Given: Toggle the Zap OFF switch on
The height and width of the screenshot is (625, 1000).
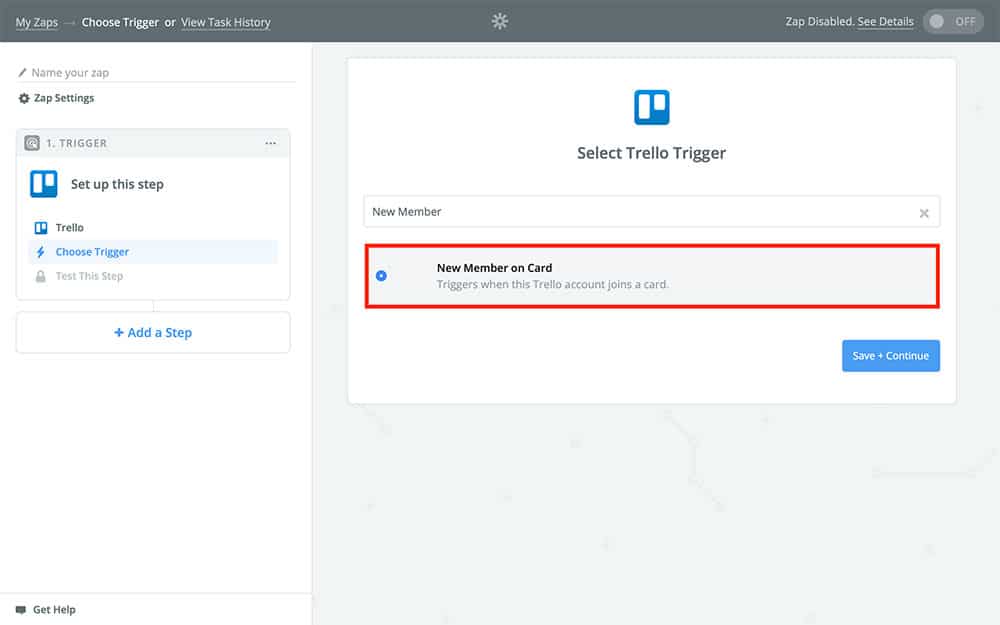Looking at the screenshot, I should coord(953,22).
